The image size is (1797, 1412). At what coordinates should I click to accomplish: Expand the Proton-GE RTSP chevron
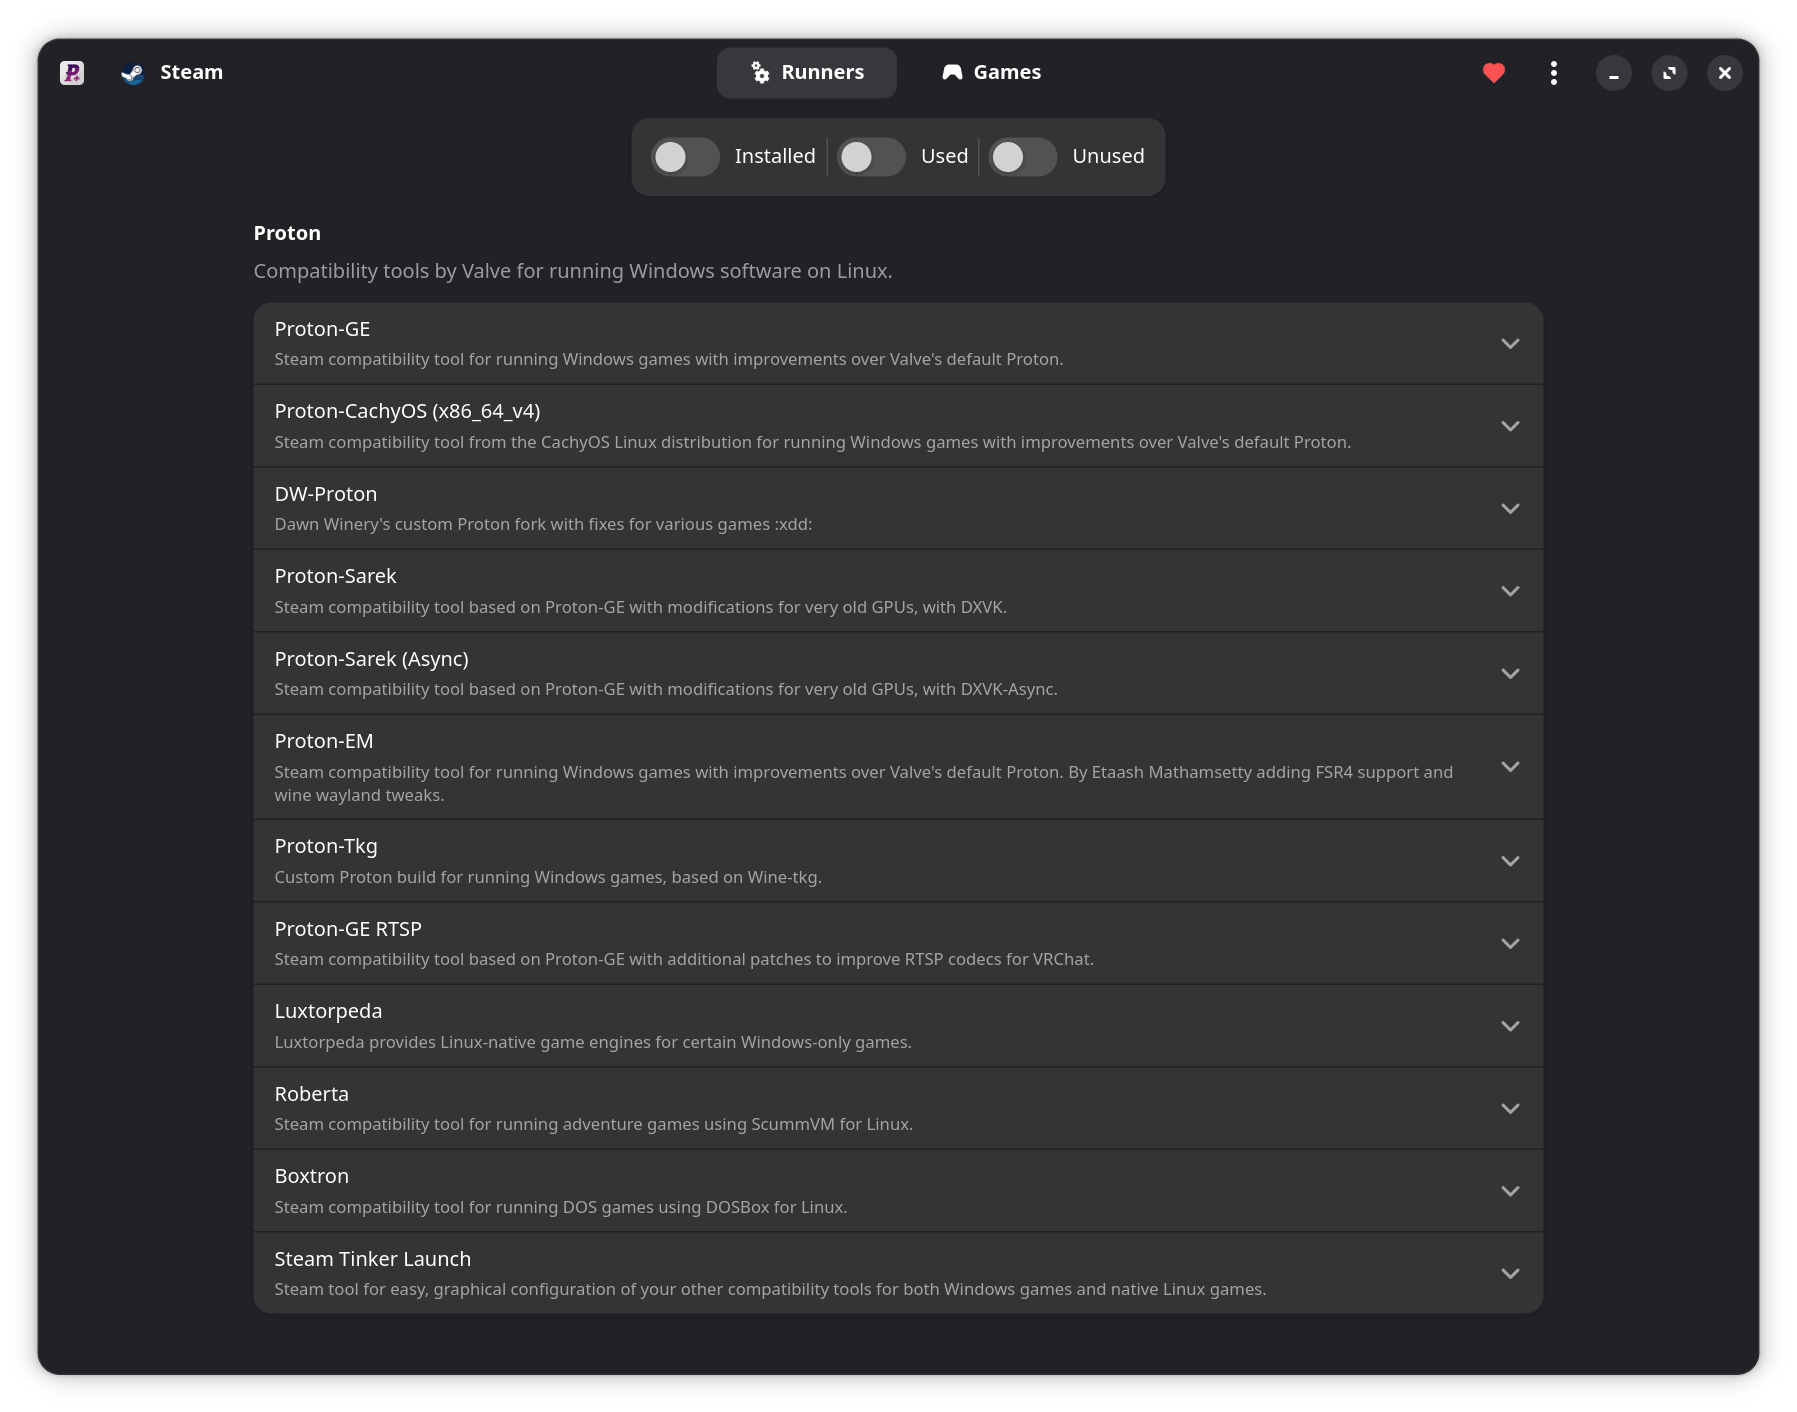tap(1510, 944)
